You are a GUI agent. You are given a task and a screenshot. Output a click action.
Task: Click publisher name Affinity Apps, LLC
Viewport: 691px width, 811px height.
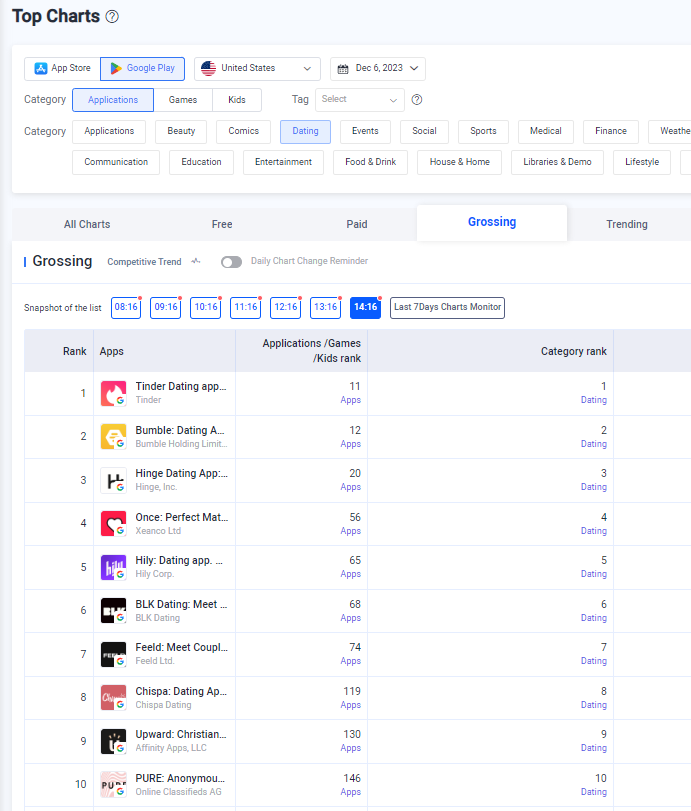point(171,748)
